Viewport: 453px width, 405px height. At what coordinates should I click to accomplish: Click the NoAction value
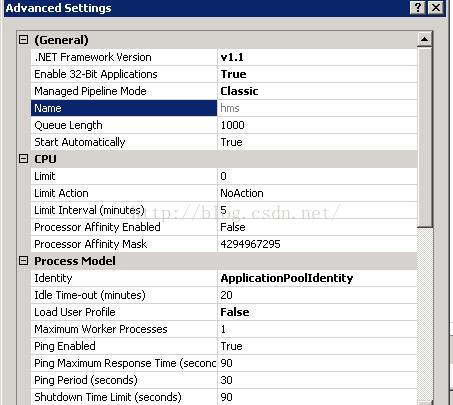(242, 193)
